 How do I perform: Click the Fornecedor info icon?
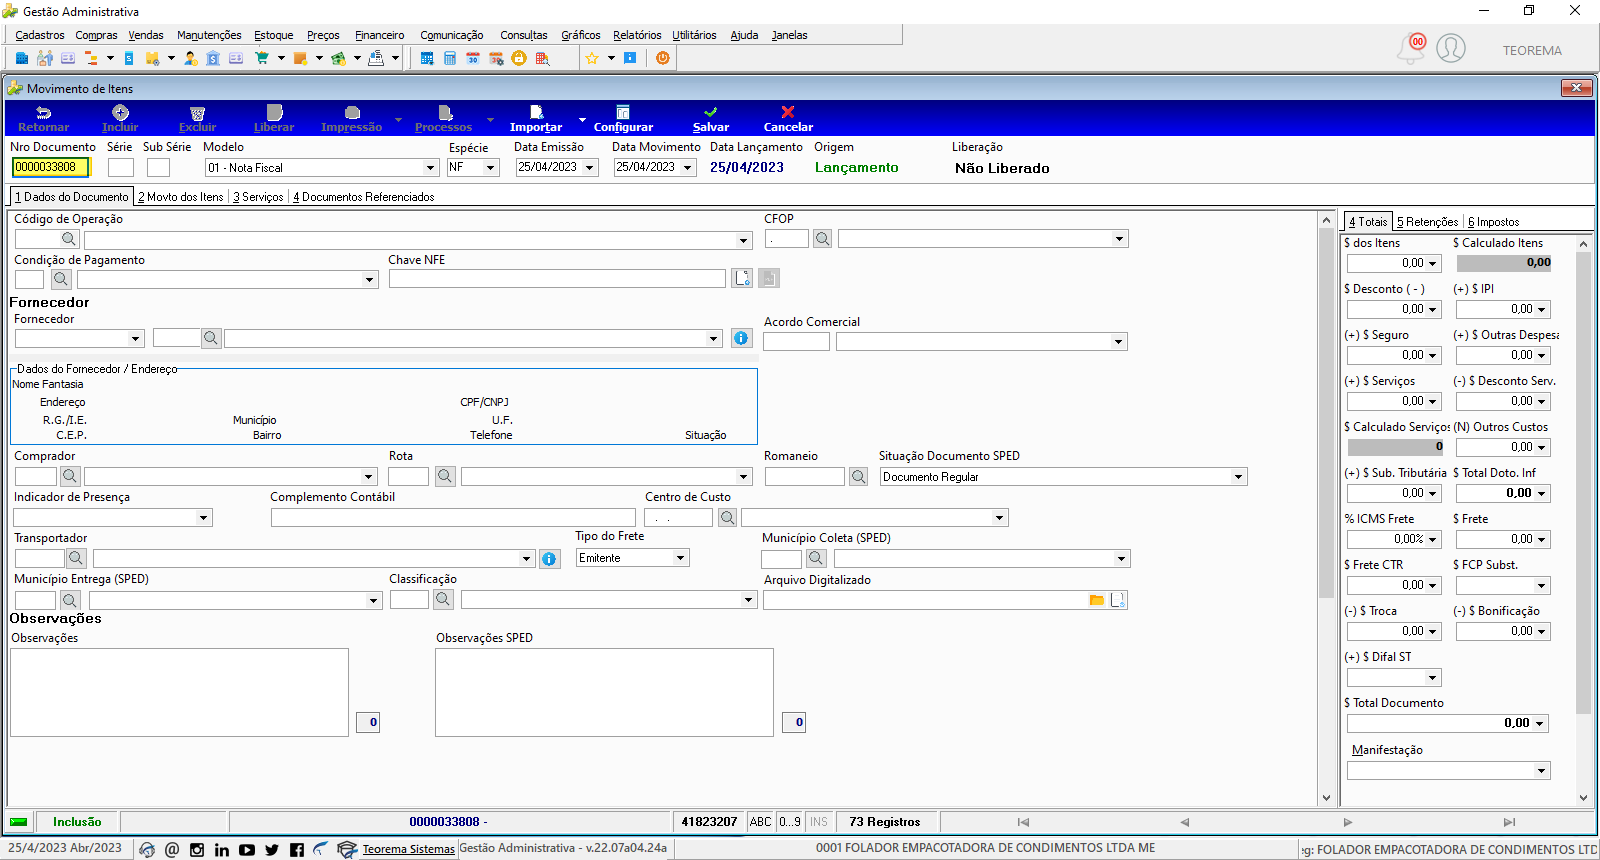pyautogui.click(x=741, y=338)
